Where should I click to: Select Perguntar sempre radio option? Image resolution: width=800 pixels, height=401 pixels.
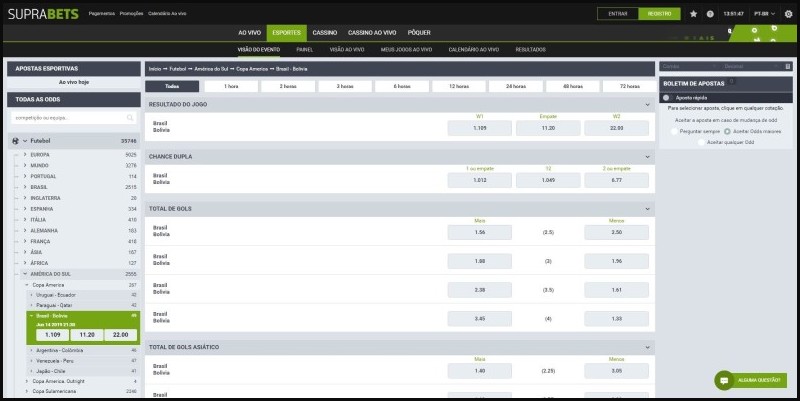point(674,132)
